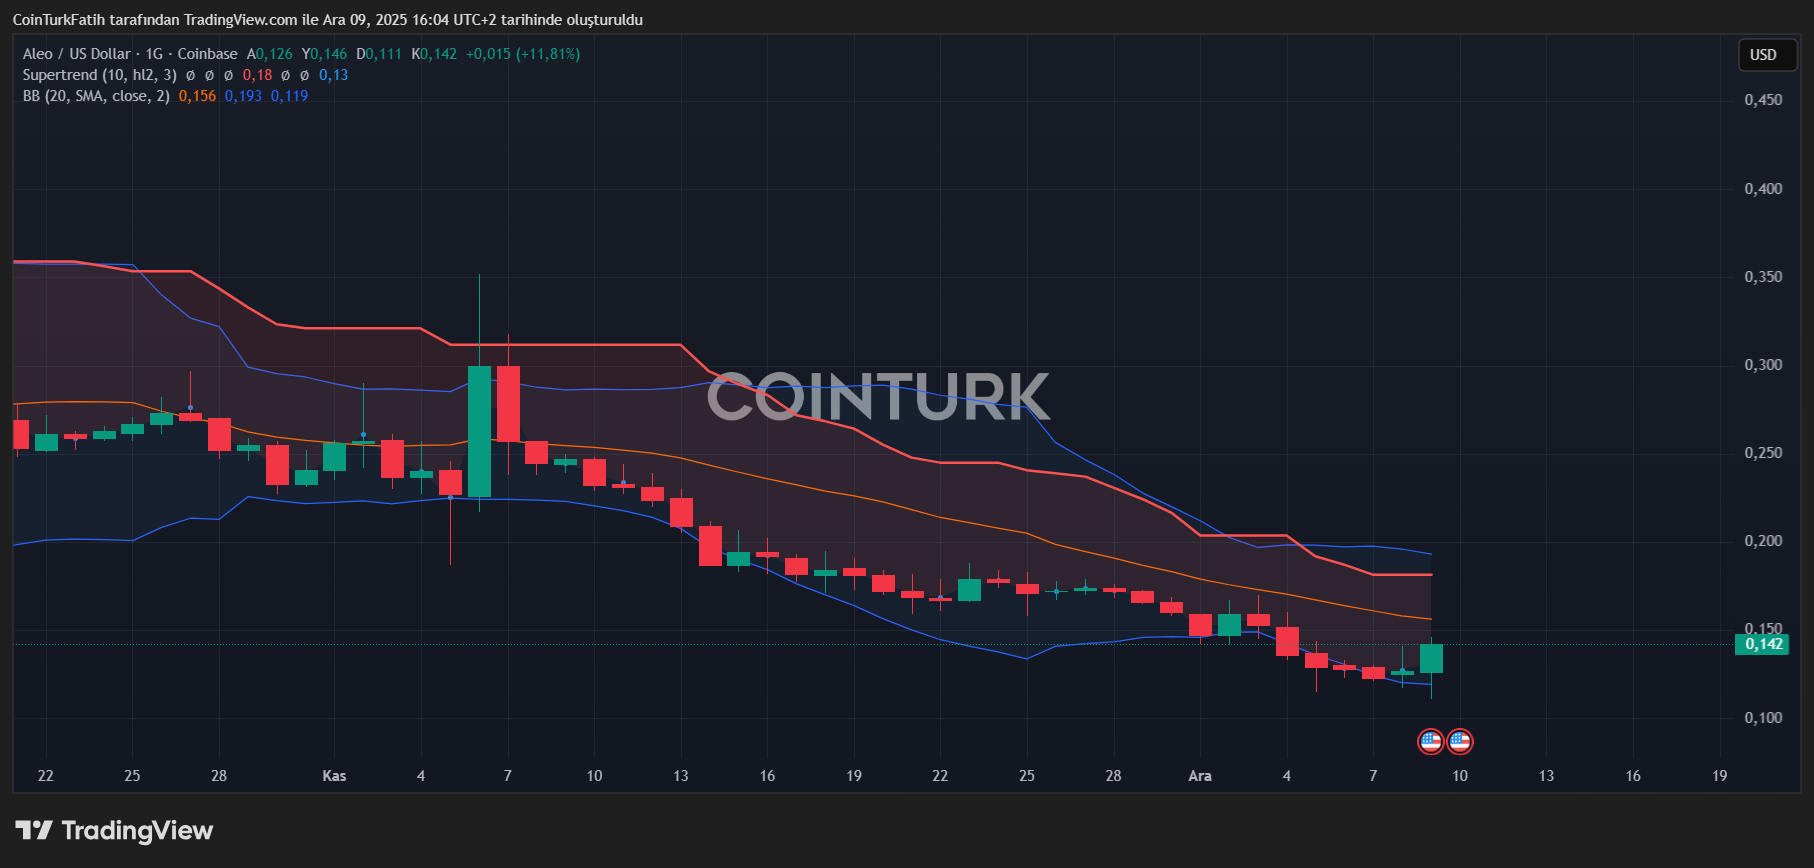The width and height of the screenshot is (1814, 868).
Task: Click the CoinTurkFatih attribution header text
Action: click(327, 20)
